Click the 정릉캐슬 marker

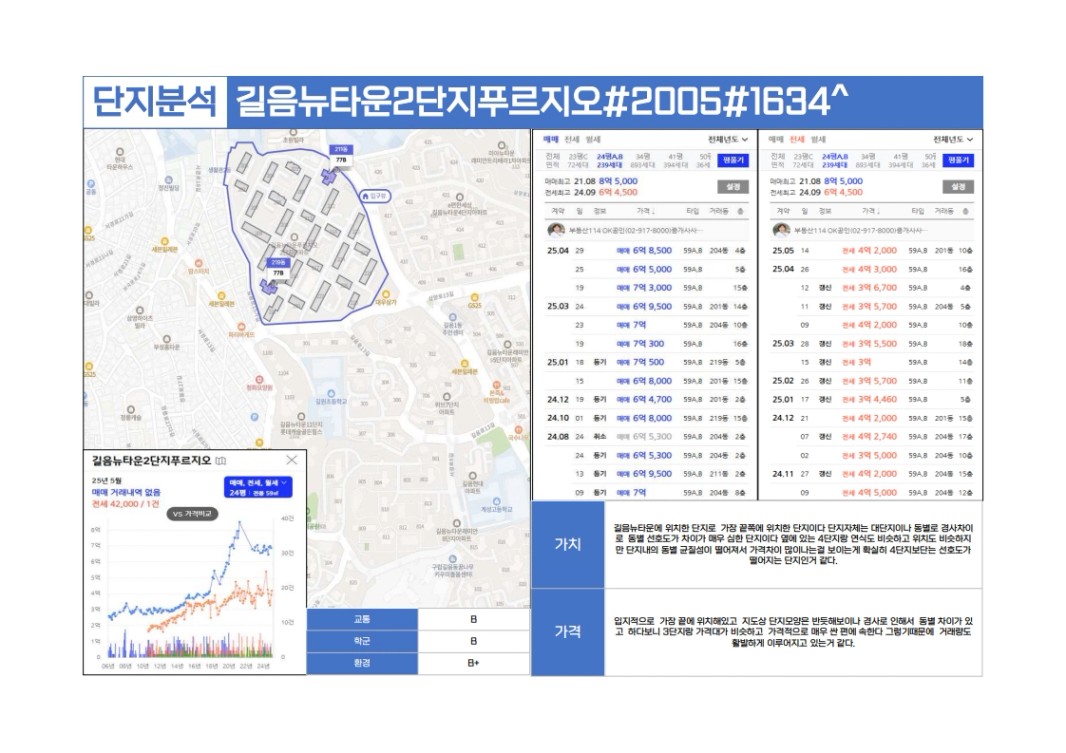[x=131, y=413]
